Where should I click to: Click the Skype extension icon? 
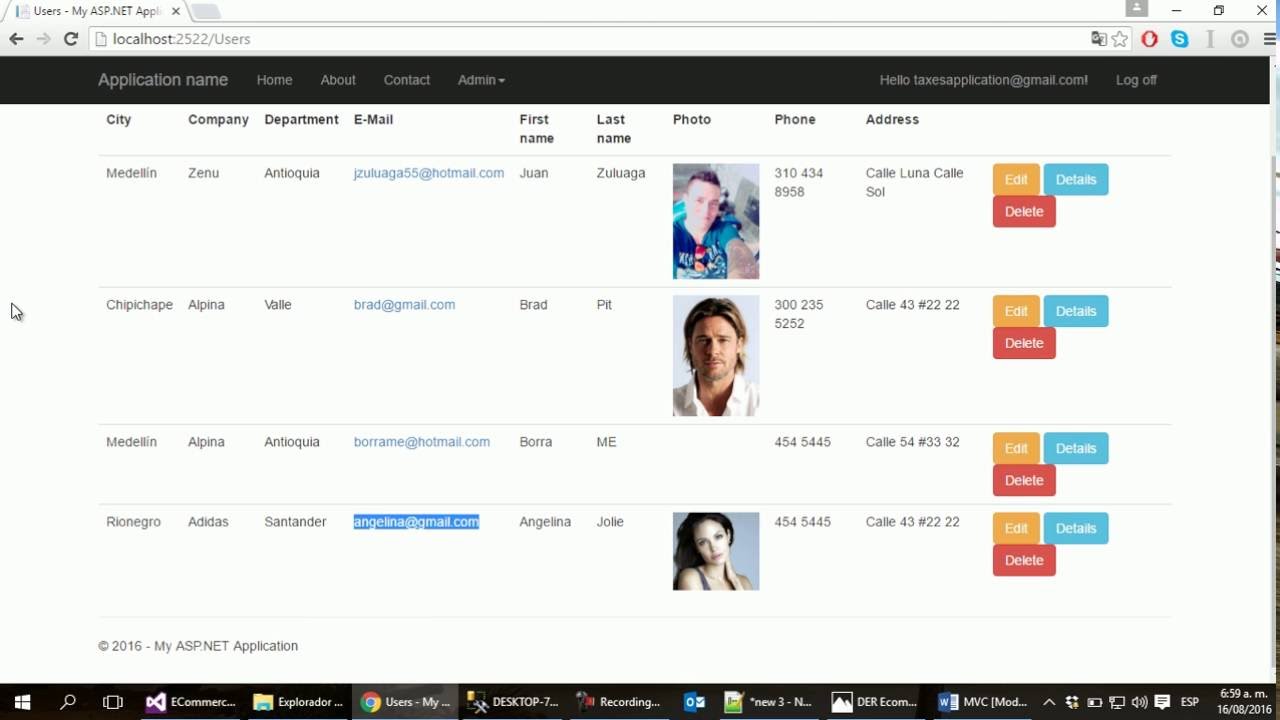[x=1180, y=39]
